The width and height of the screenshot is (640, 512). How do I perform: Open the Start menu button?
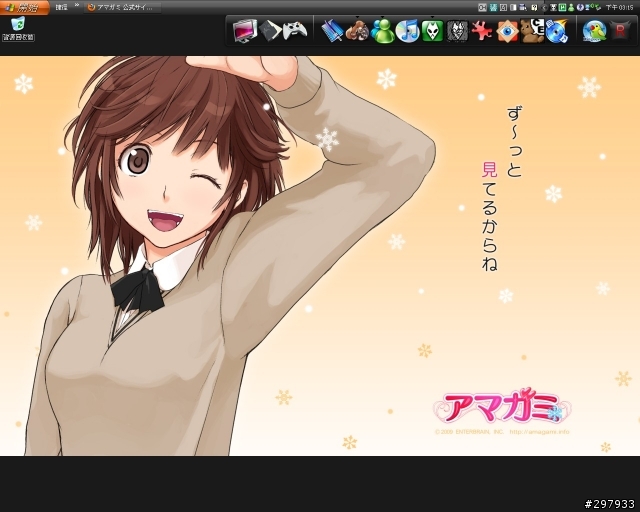(x=24, y=7)
